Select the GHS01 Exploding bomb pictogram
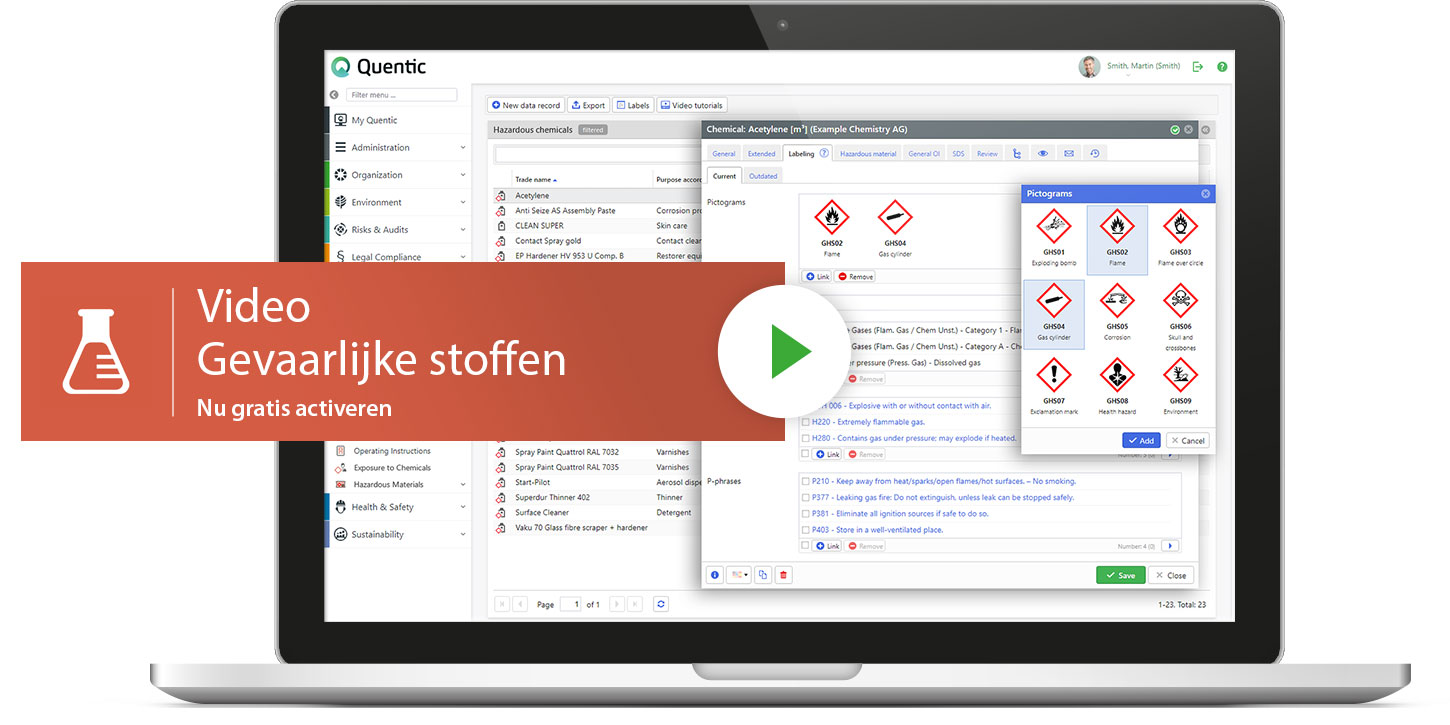The height and width of the screenshot is (725, 1450). click(x=1054, y=239)
